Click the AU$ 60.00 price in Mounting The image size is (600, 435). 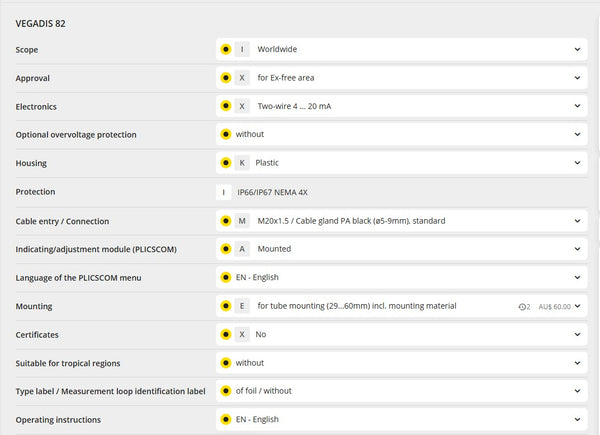click(x=554, y=306)
